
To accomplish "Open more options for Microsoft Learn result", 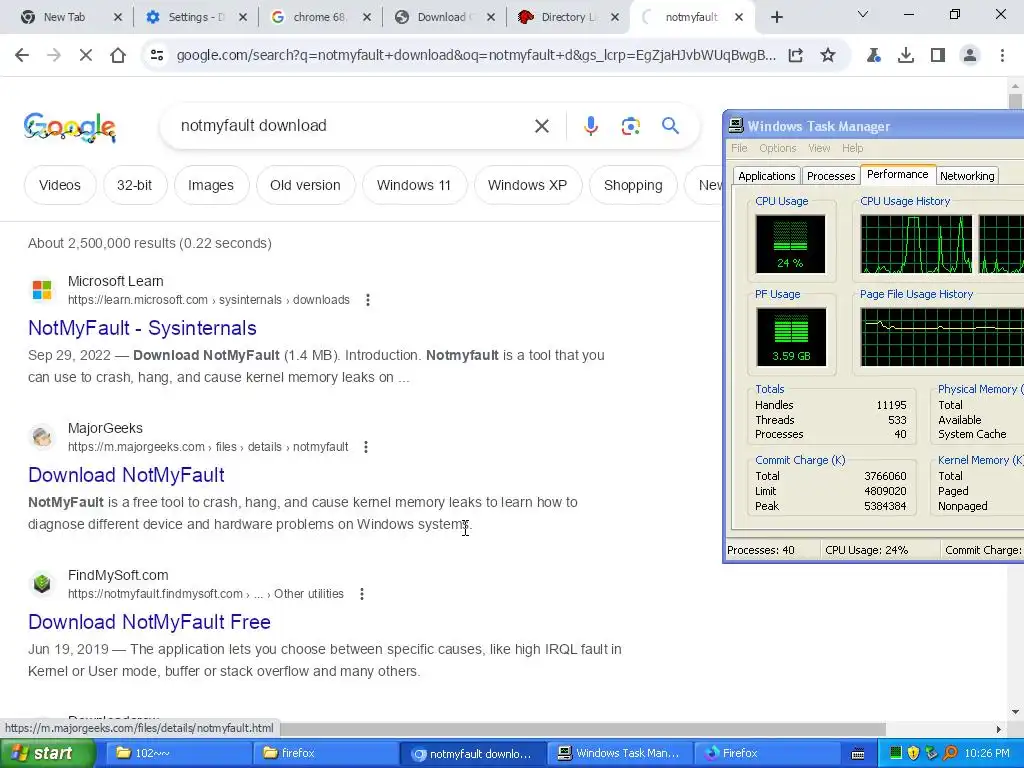I will click(368, 300).
